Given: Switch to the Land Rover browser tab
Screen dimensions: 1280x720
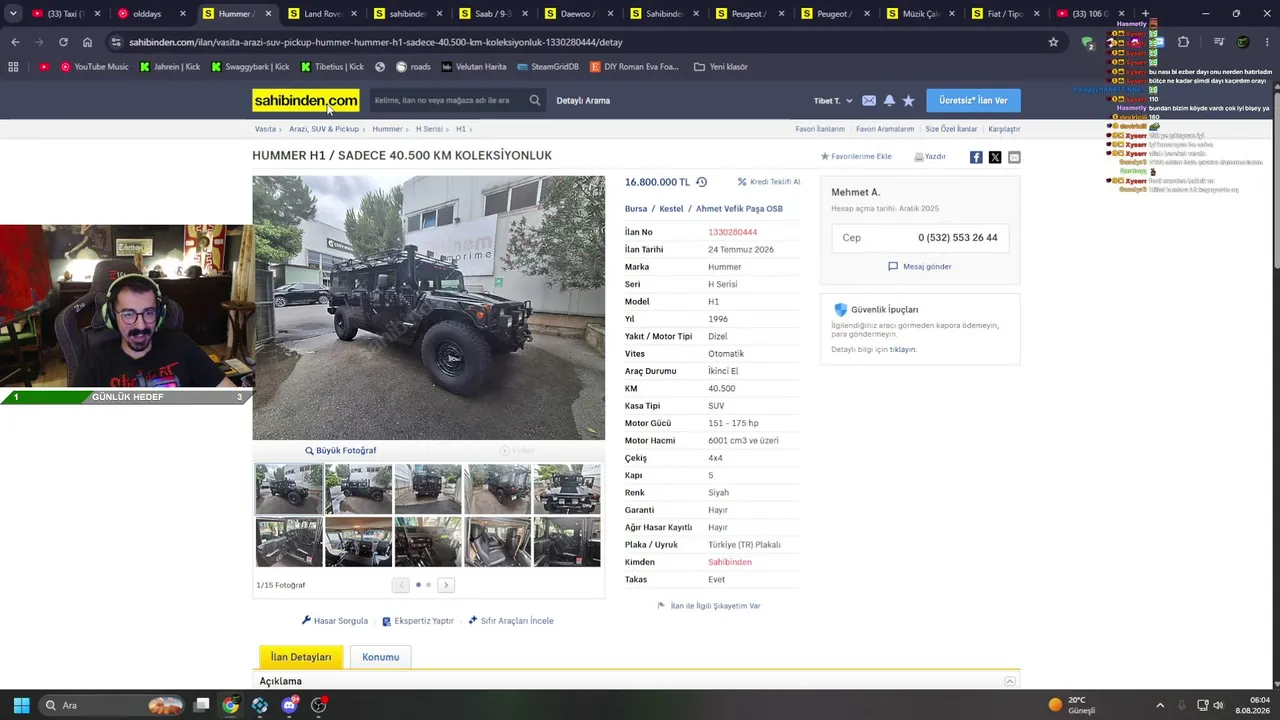Looking at the screenshot, I should point(322,14).
